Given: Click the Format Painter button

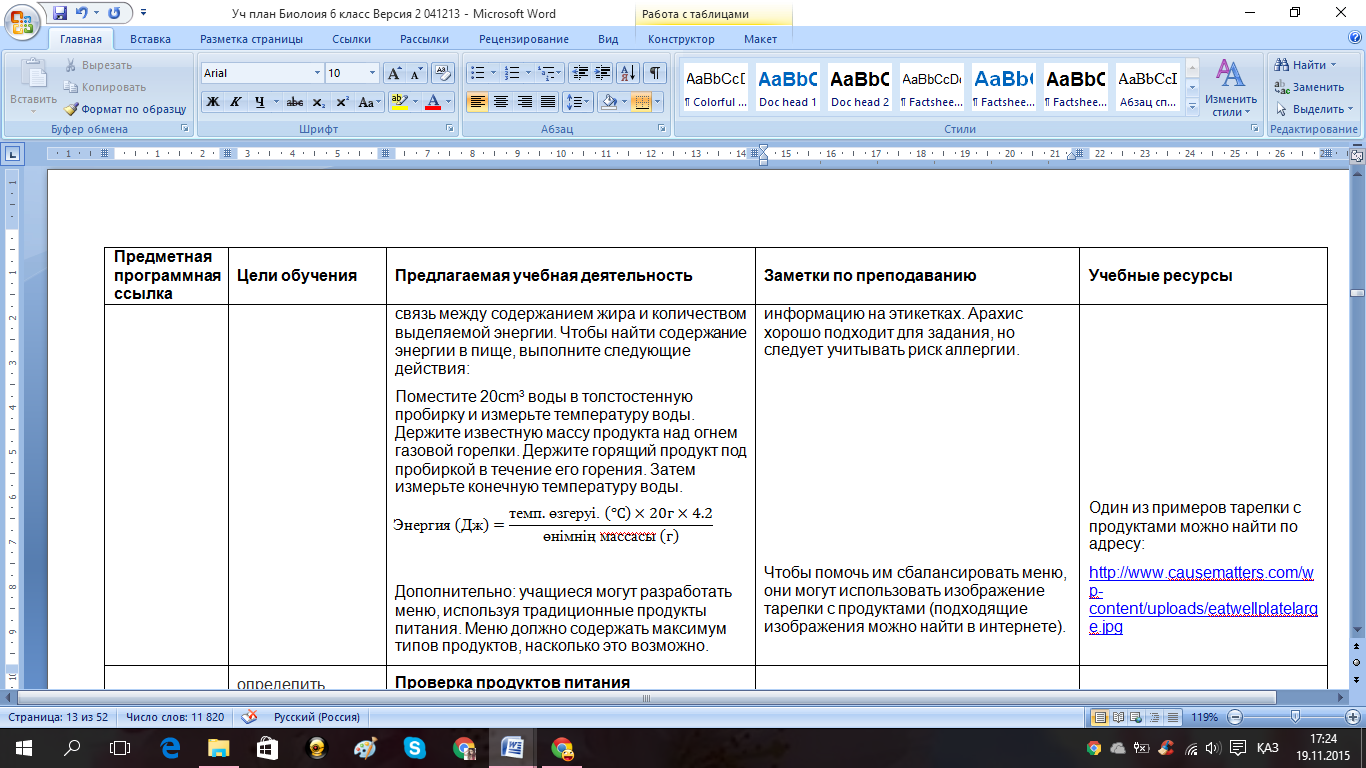Looking at the screenshot, I should (x=125, y=109).
